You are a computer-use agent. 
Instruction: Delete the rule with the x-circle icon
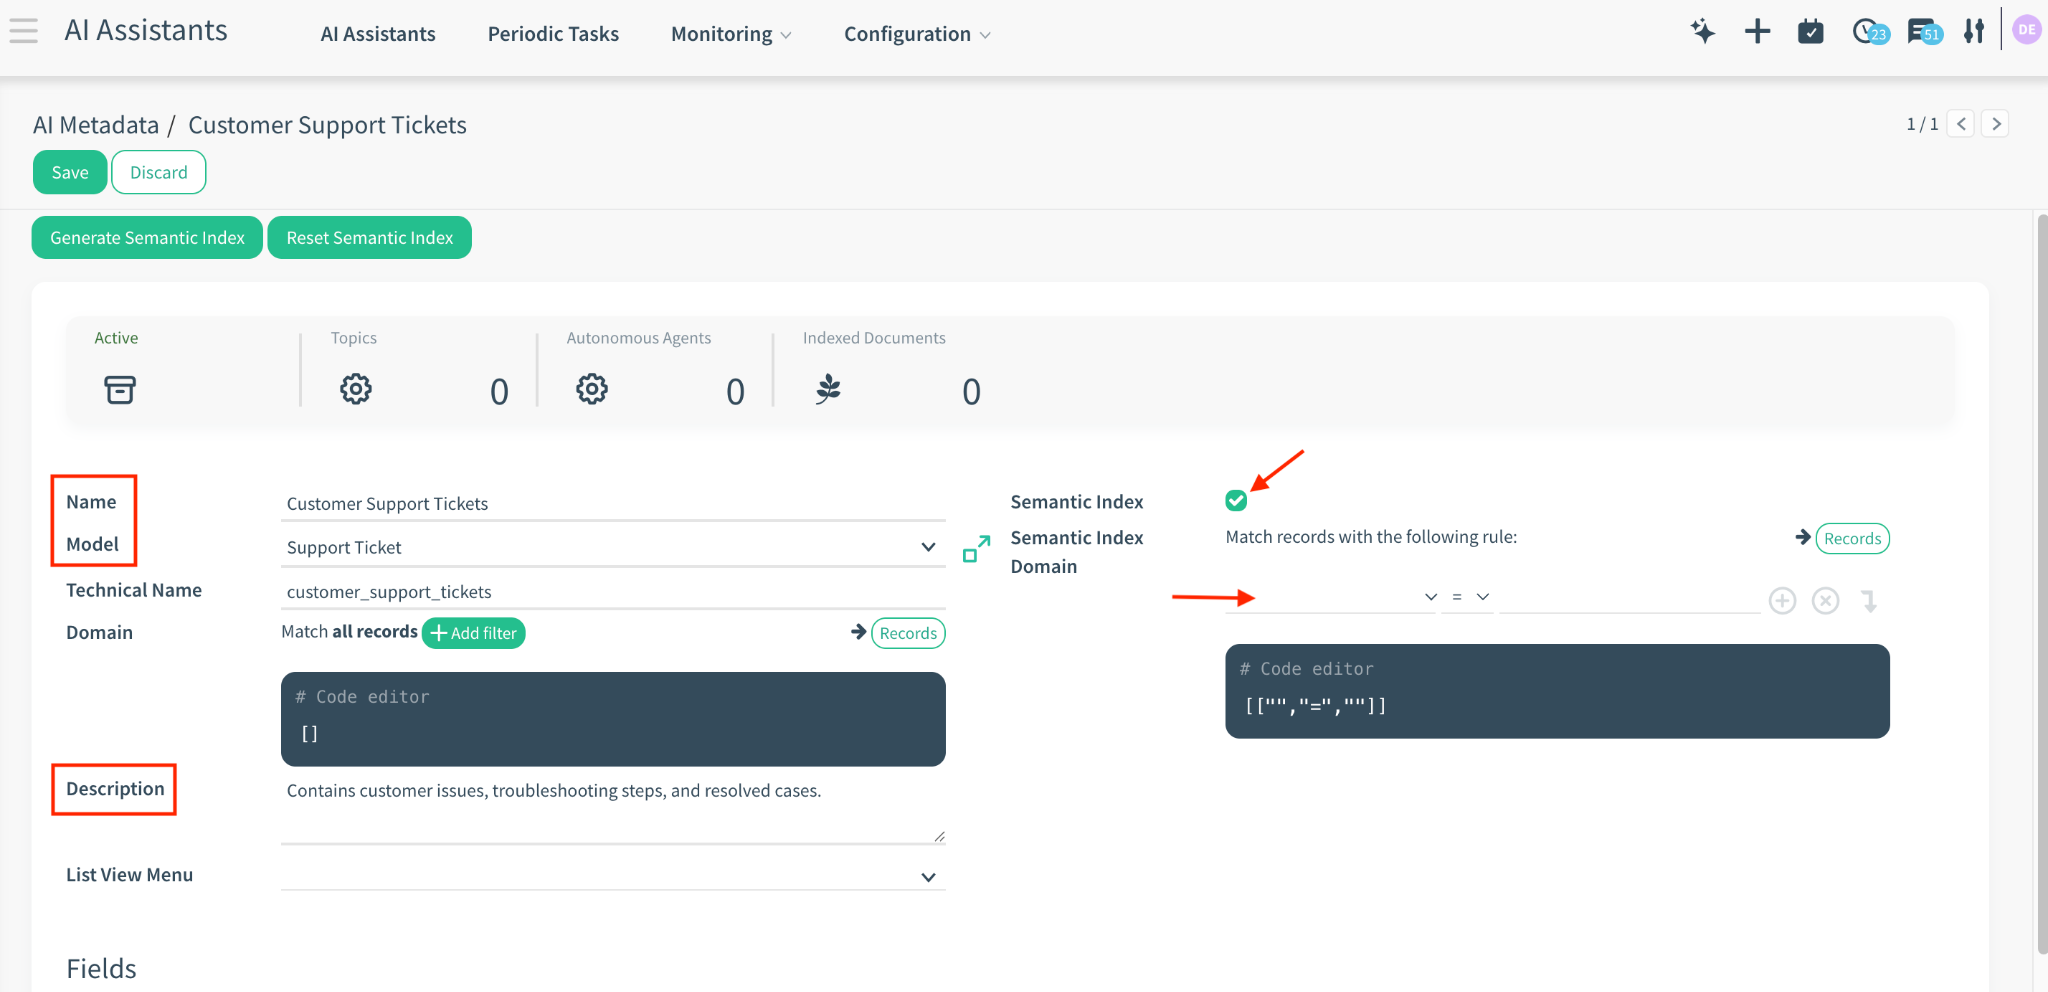point(1825,601)
